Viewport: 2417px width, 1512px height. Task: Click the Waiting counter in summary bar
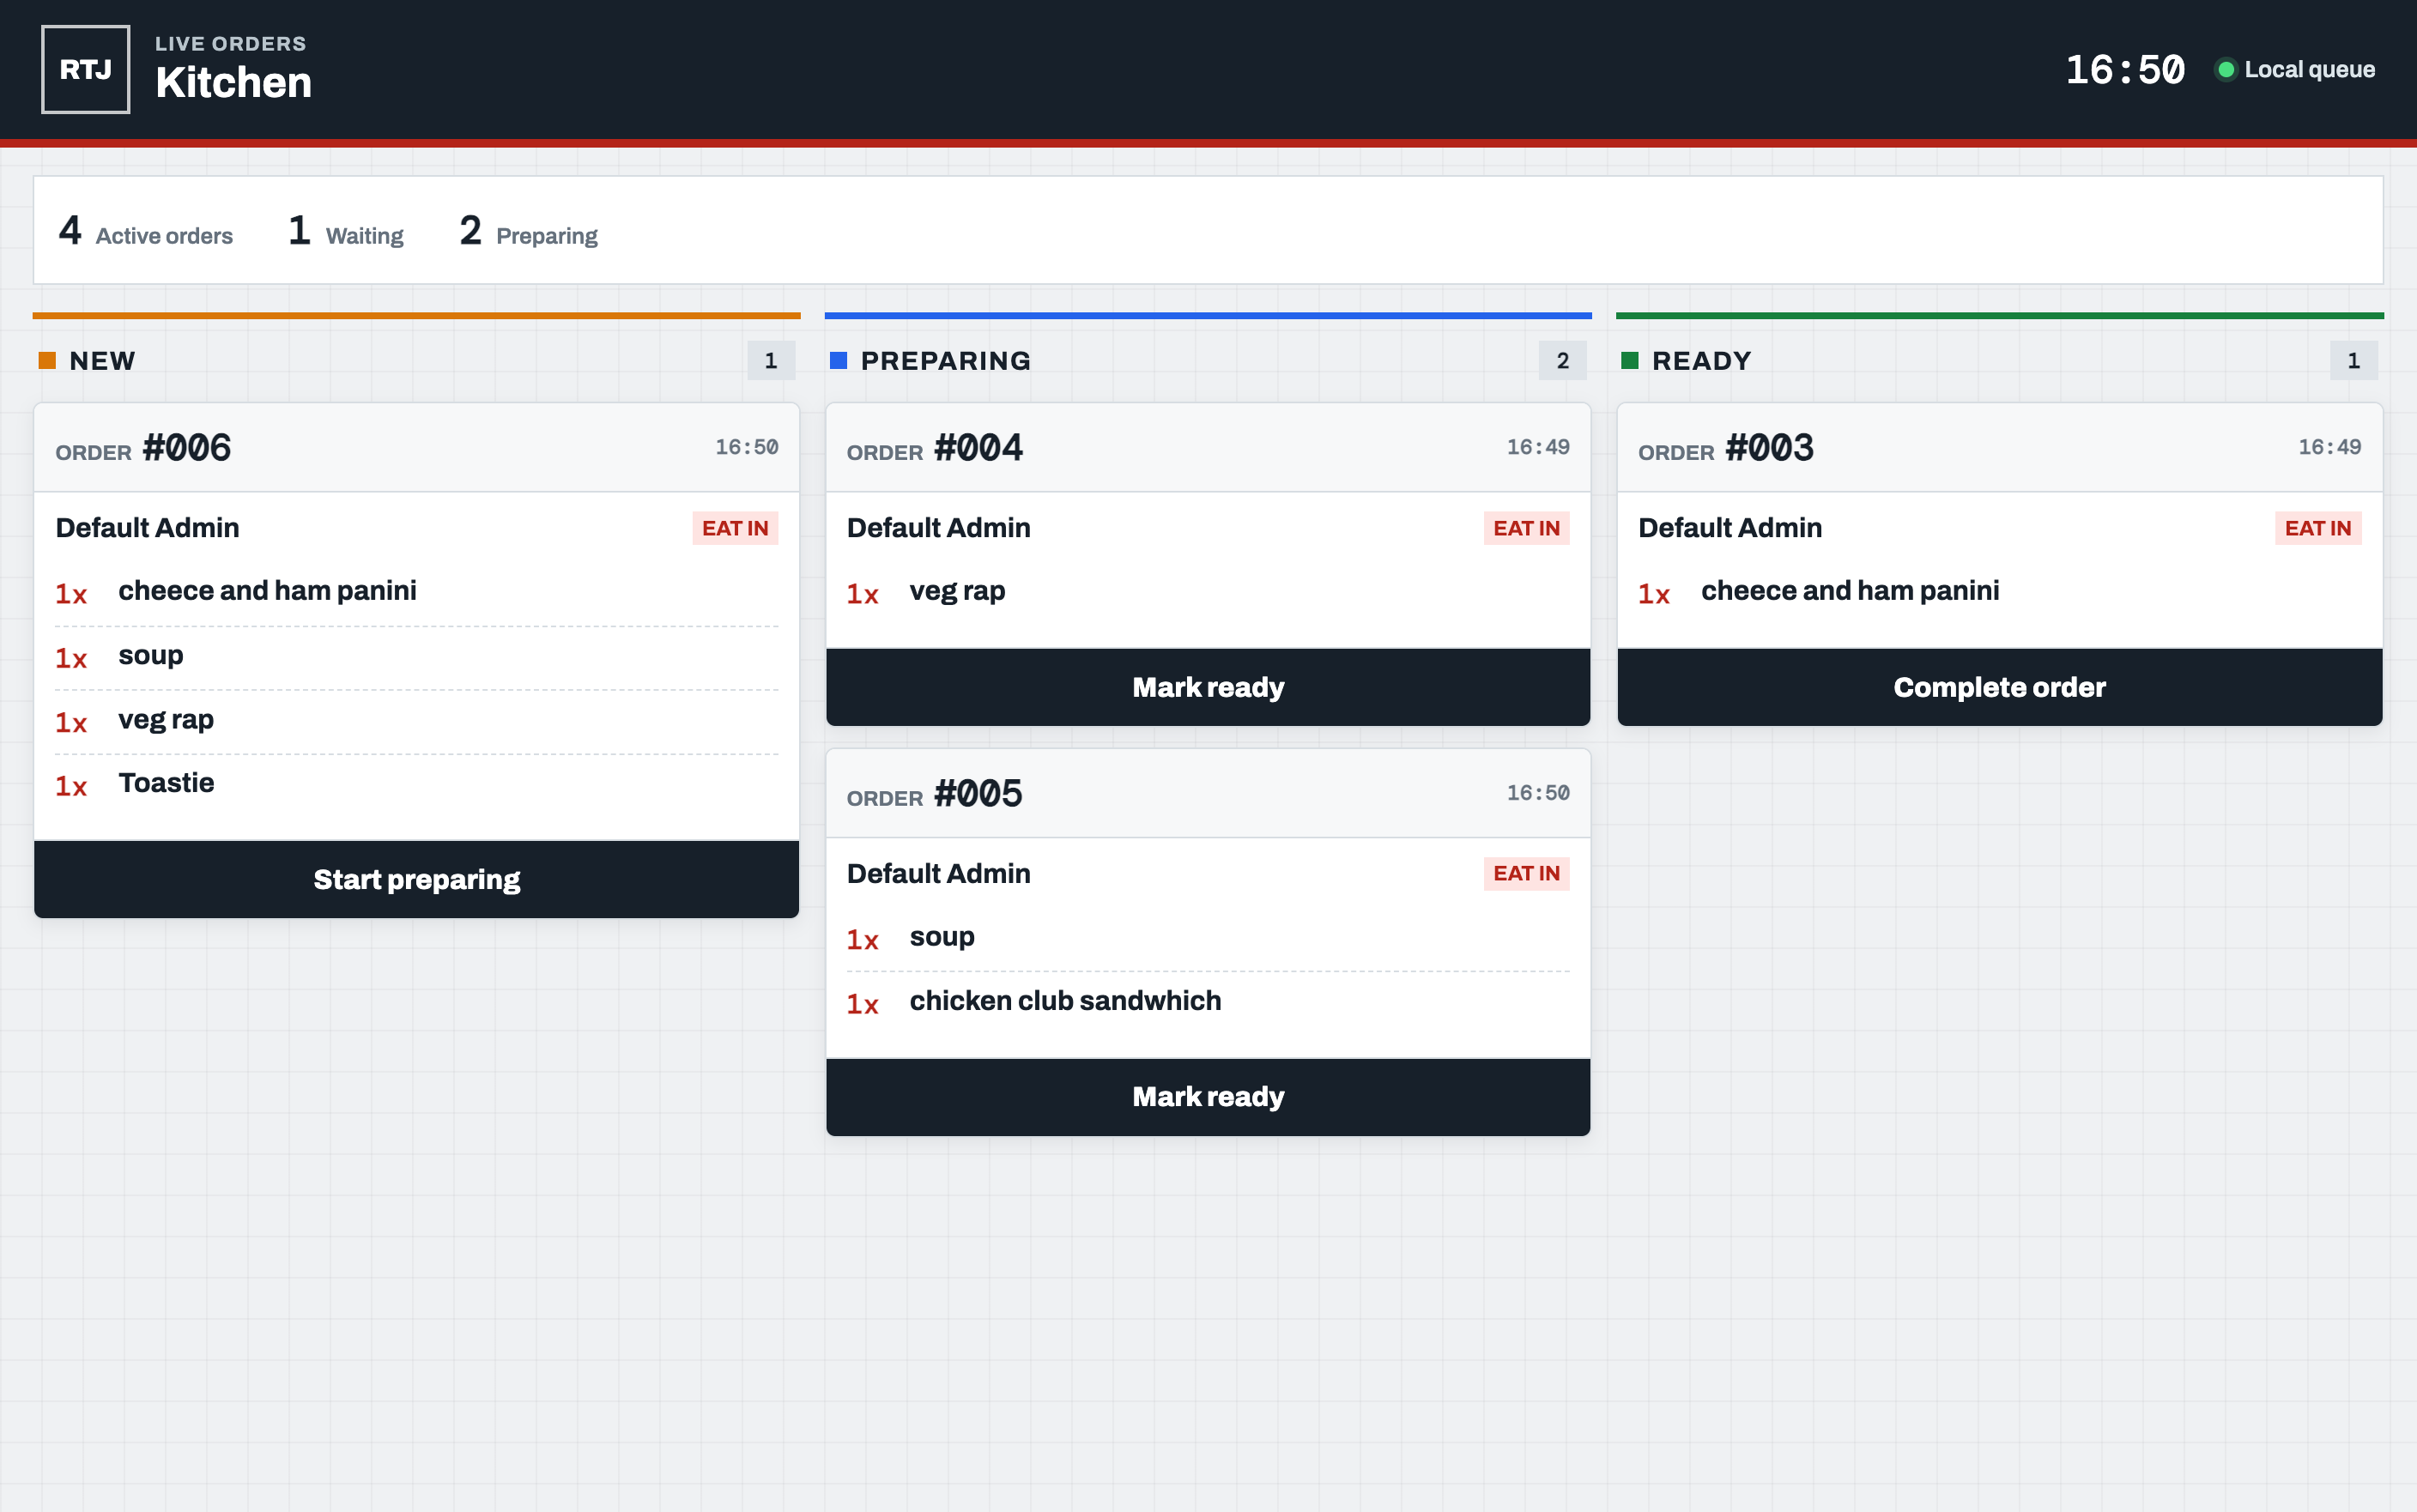346,231
